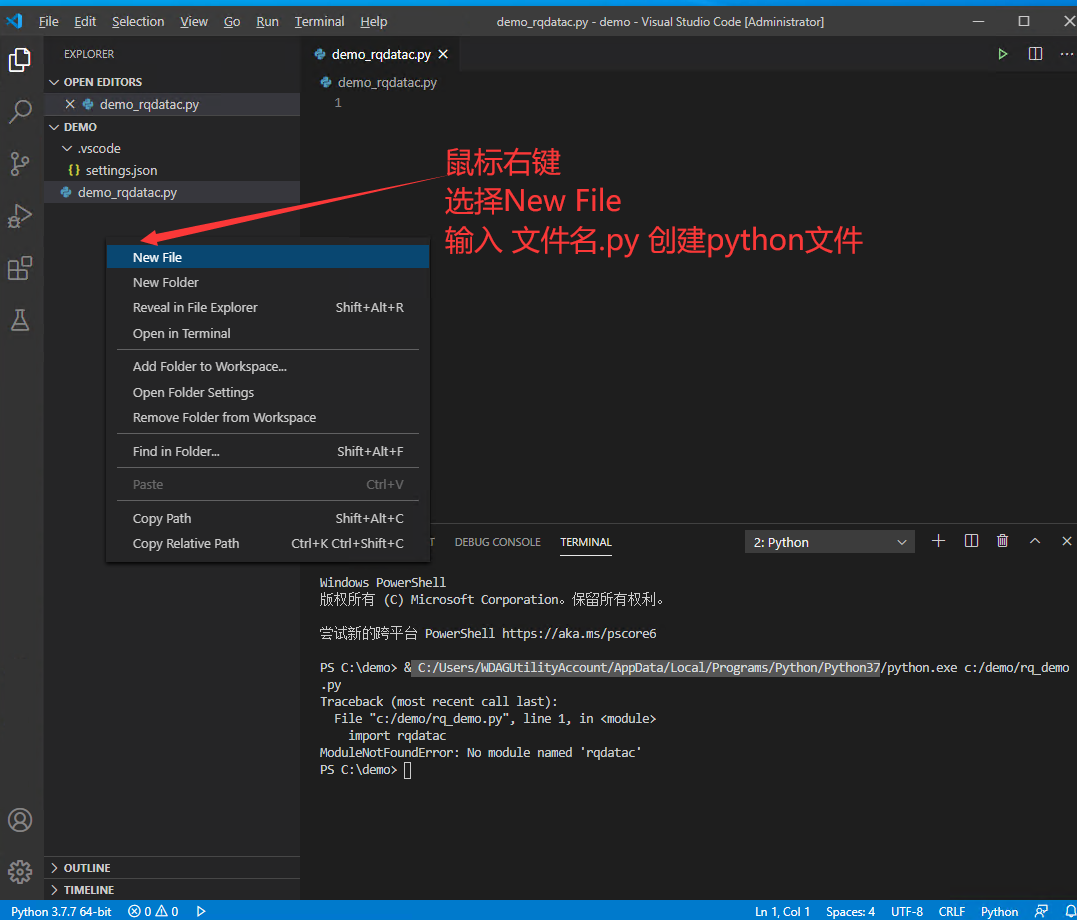Open settings.json in explorer tree
Image resolution: width=1077 pixels, height=920 pixels.
coord(172,170)
